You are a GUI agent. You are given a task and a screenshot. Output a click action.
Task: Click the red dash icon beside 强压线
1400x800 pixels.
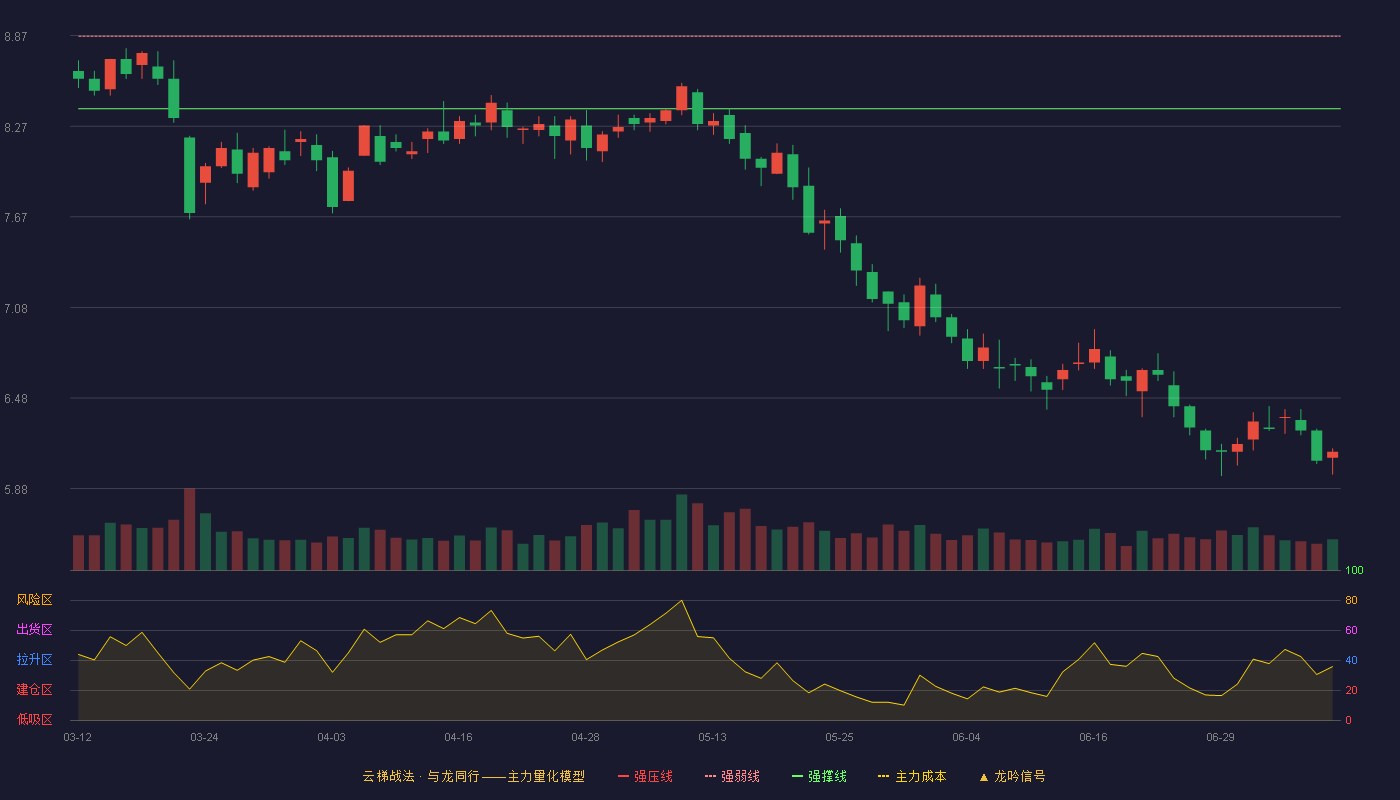click(x=623, y=776)
